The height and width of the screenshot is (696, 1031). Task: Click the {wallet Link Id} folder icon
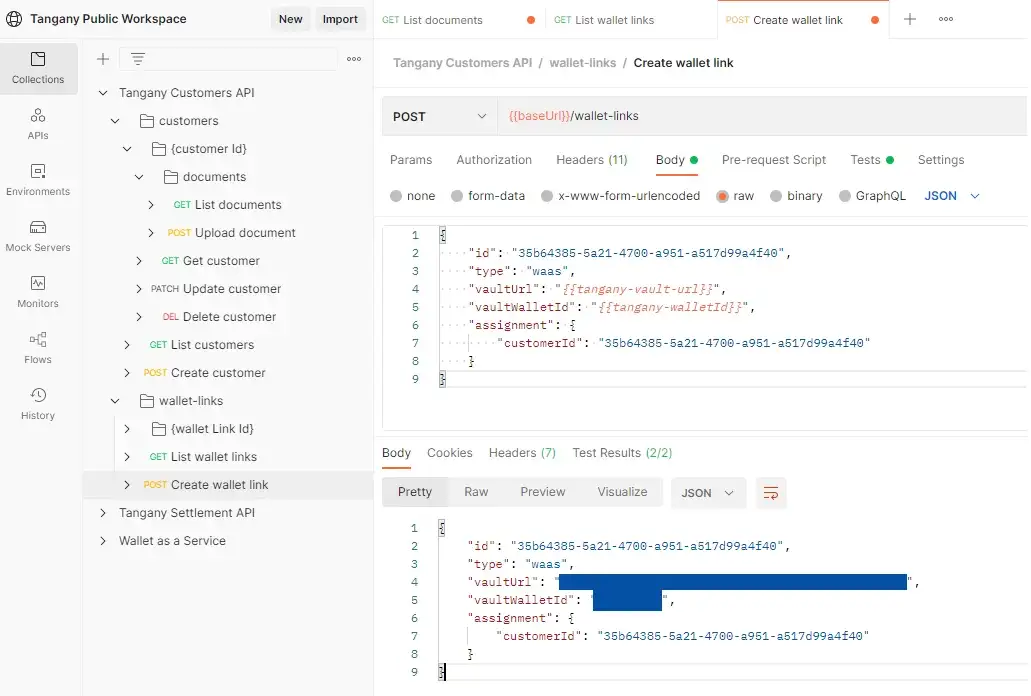click(158, 429)
